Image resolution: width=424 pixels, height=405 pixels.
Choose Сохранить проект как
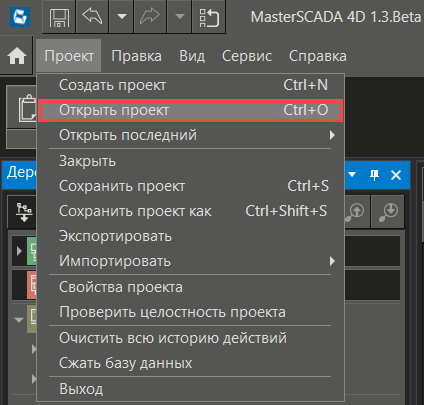click(x=191, y=211)
